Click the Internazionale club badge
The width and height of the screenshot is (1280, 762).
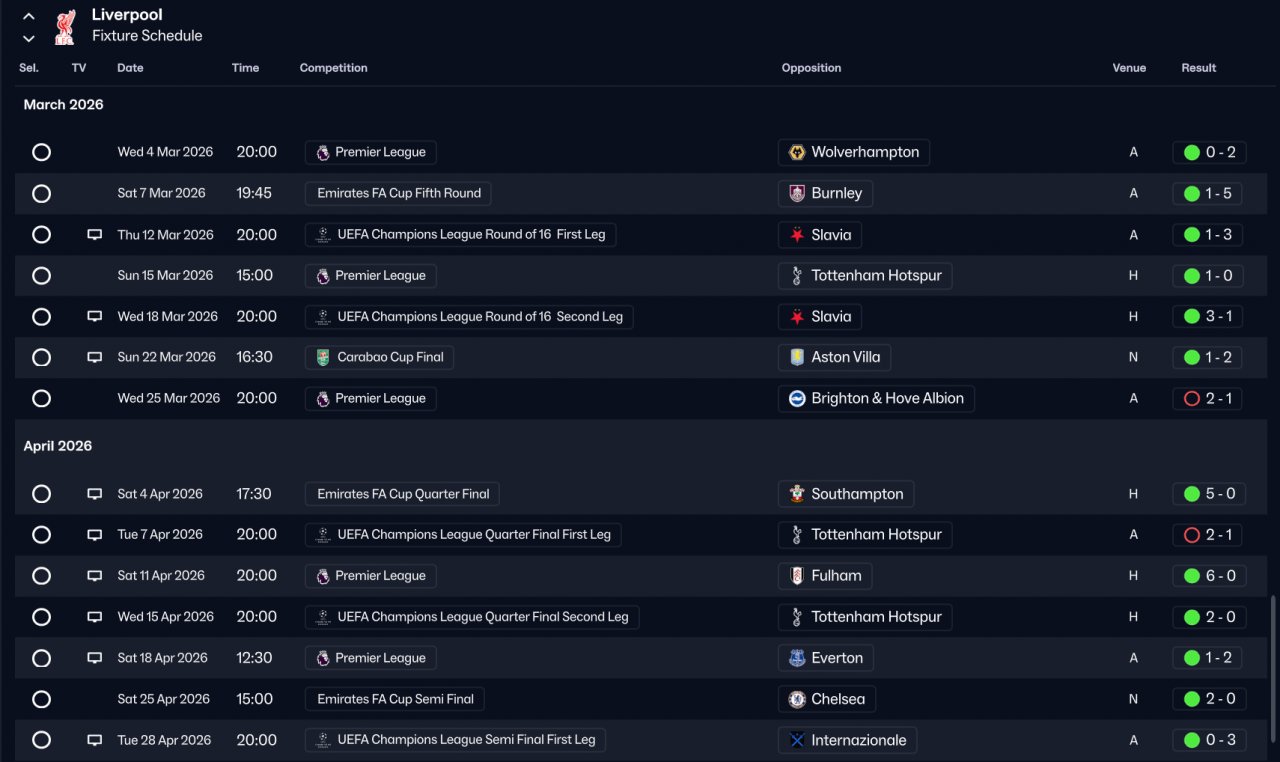point(797,741)
